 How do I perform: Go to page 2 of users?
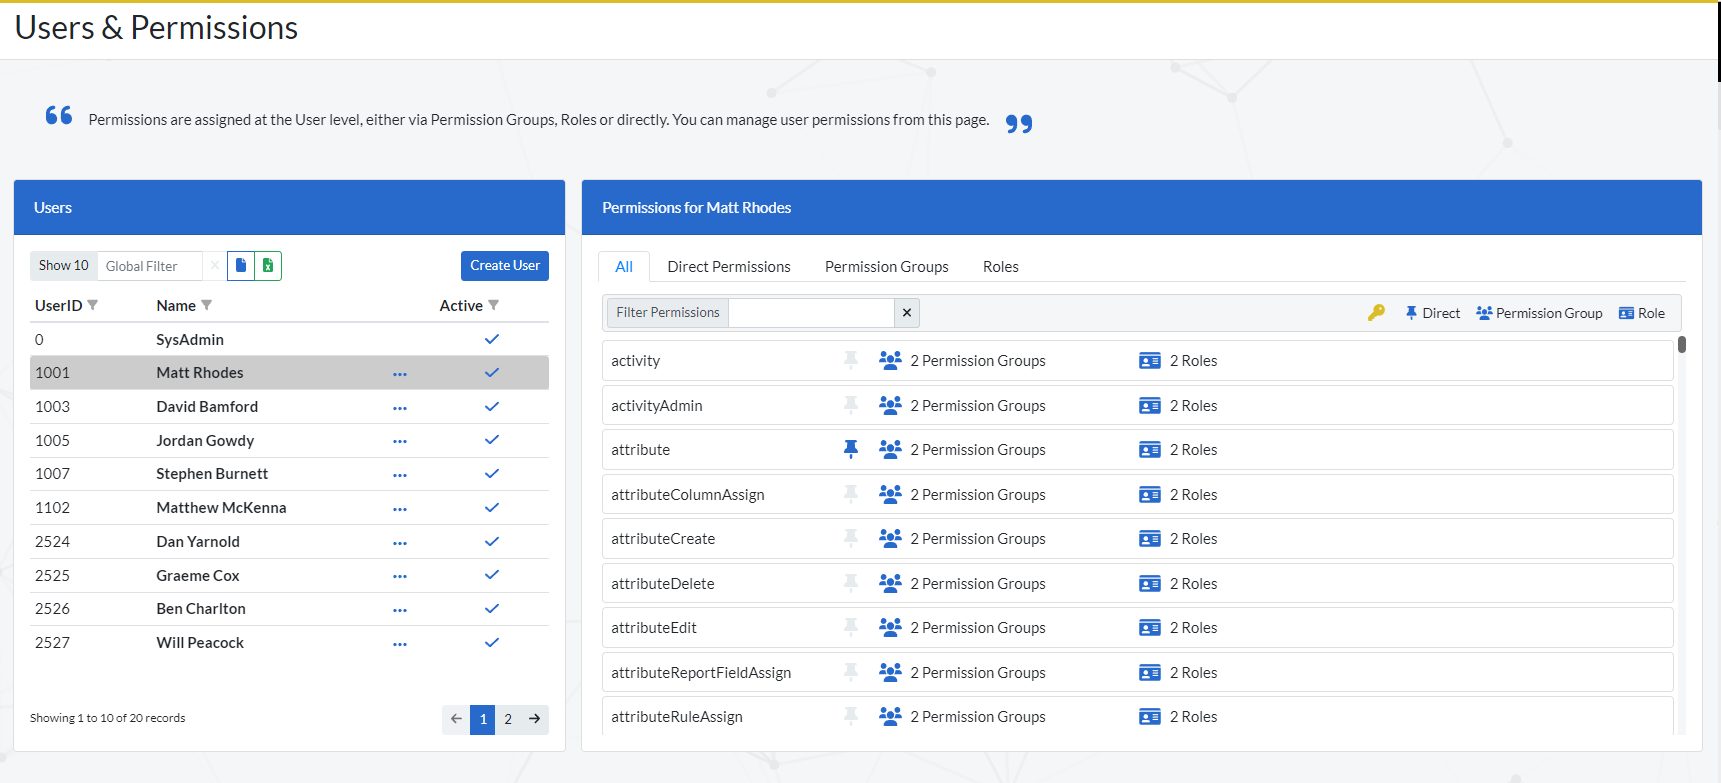(508, 719)
